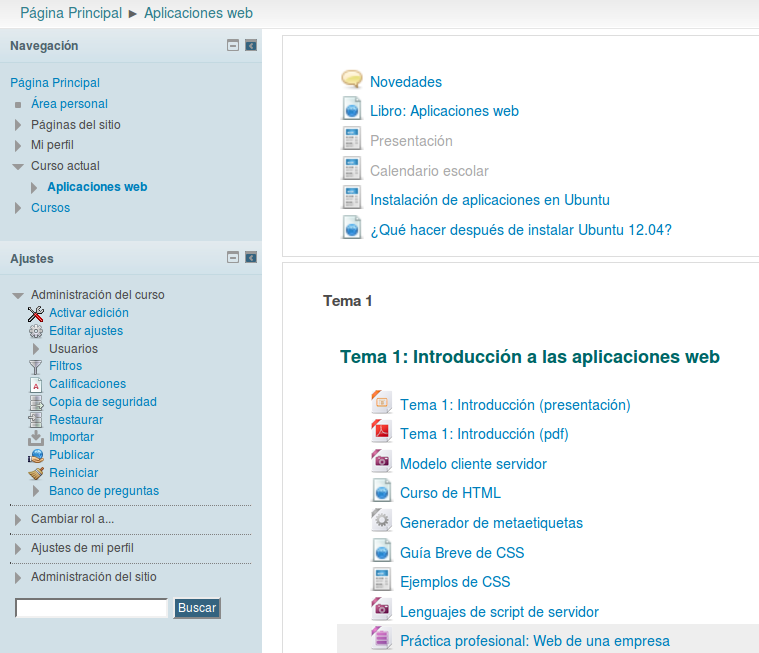759x653 pixels.
Task: Click the settings search input field
Action: (91, 607)
